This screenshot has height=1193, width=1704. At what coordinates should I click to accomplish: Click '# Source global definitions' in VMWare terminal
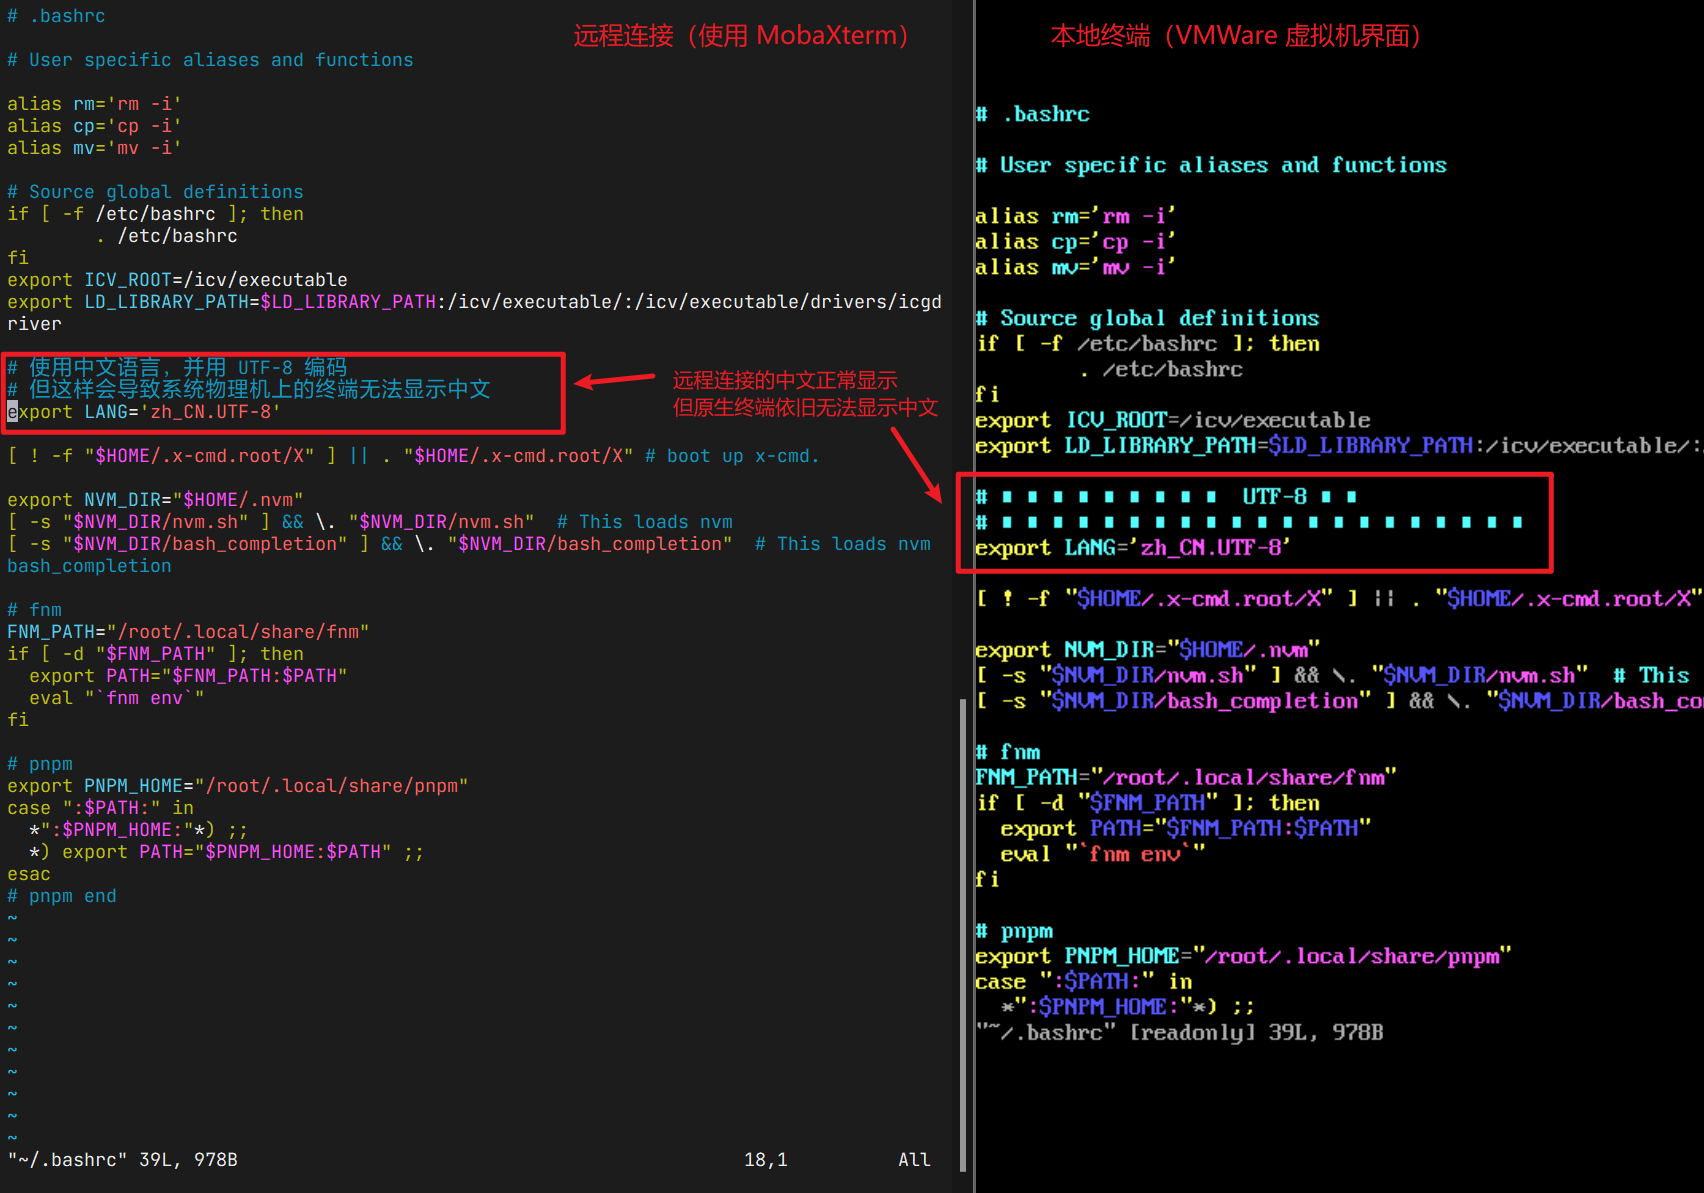pos(1147,318)
